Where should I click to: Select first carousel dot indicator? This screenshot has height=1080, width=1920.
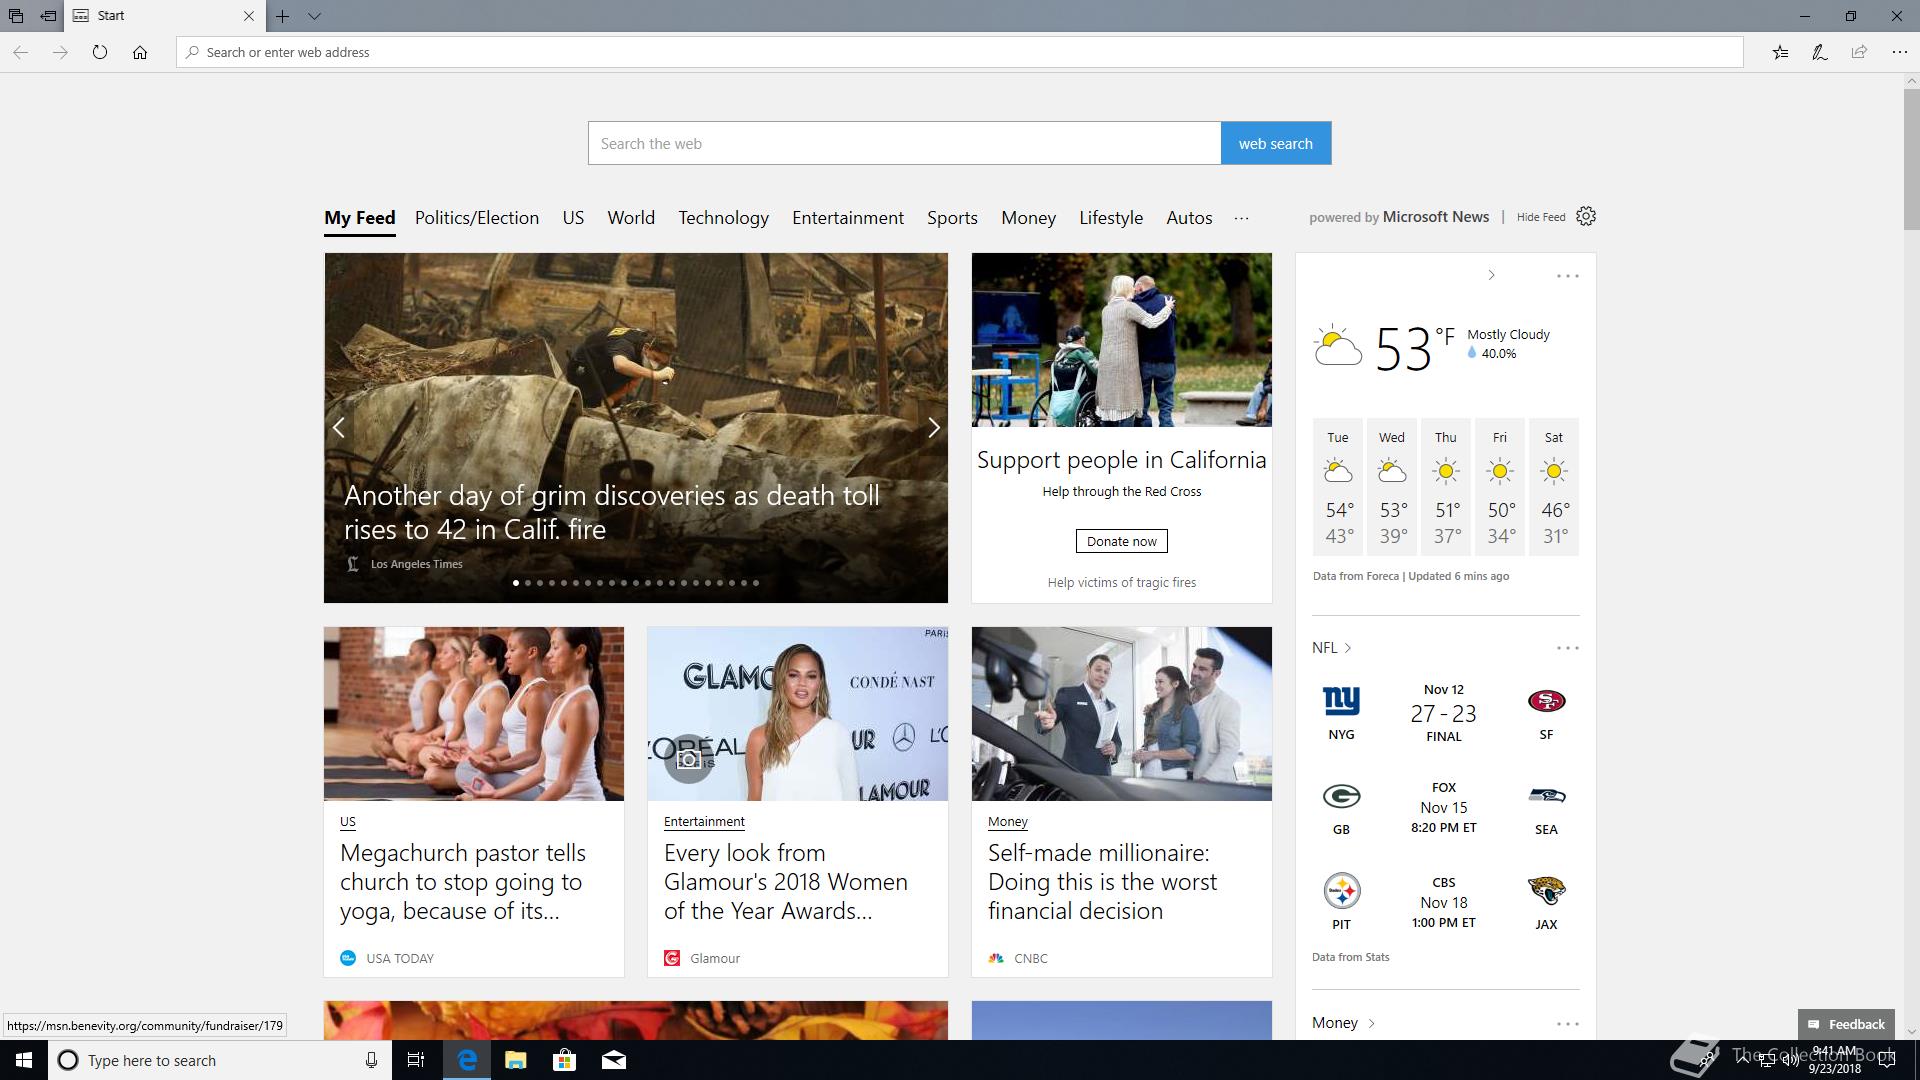pyautogui.click(x=516, y=582)
